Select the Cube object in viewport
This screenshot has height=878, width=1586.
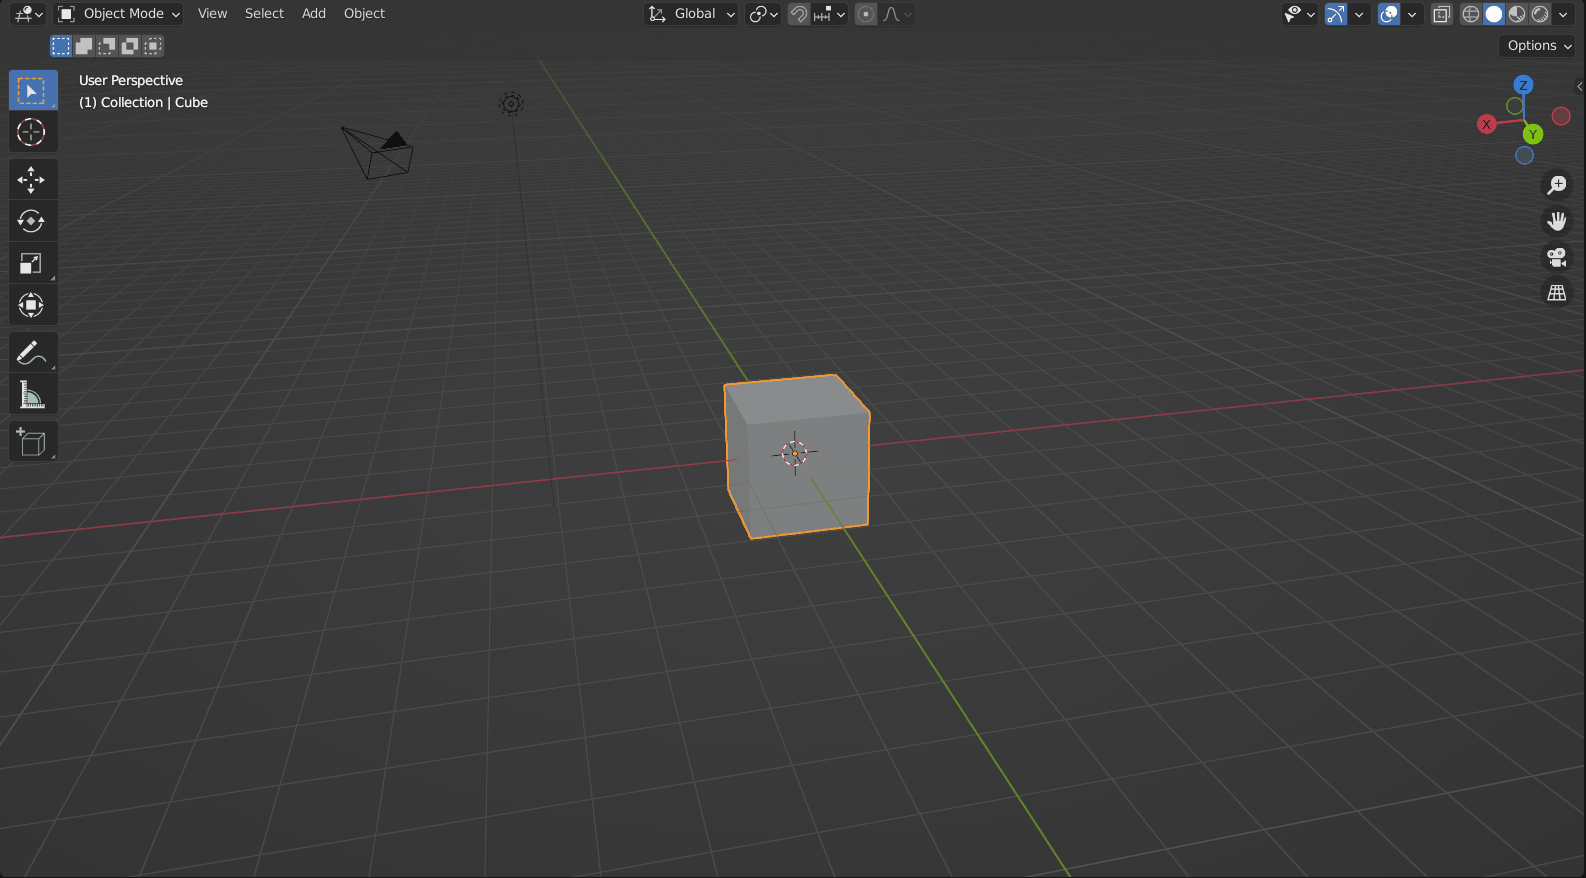[797, 456]
